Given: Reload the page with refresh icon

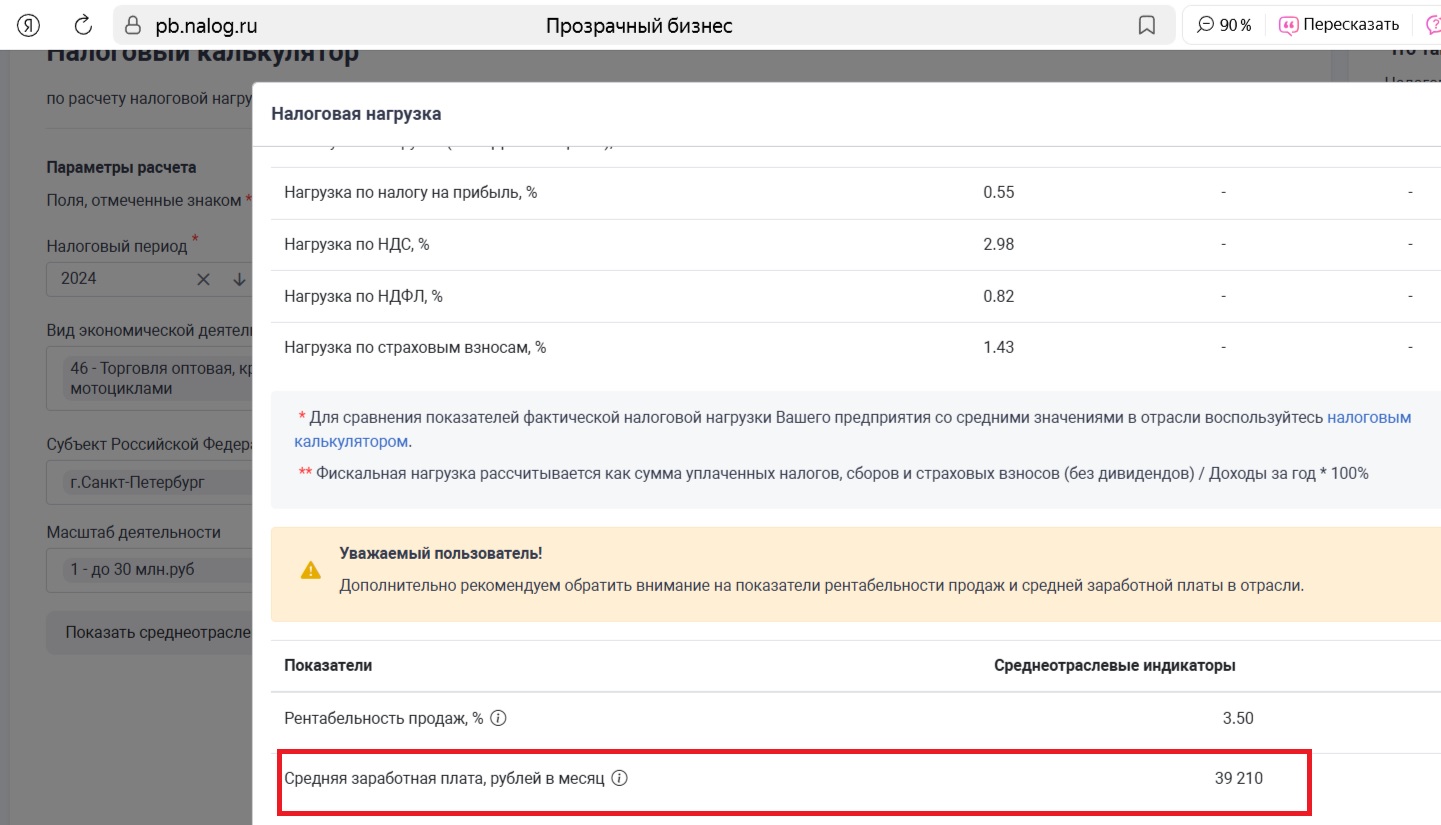Looking at the screenshot, I should (x=84, y=25).
